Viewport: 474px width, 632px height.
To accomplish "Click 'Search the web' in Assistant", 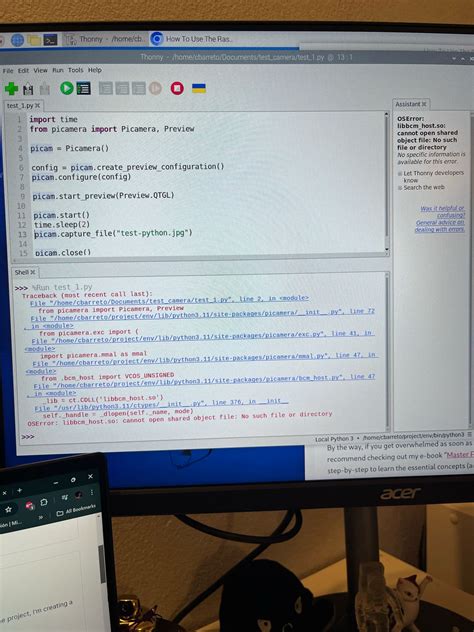I will click(x=424, y=187).
